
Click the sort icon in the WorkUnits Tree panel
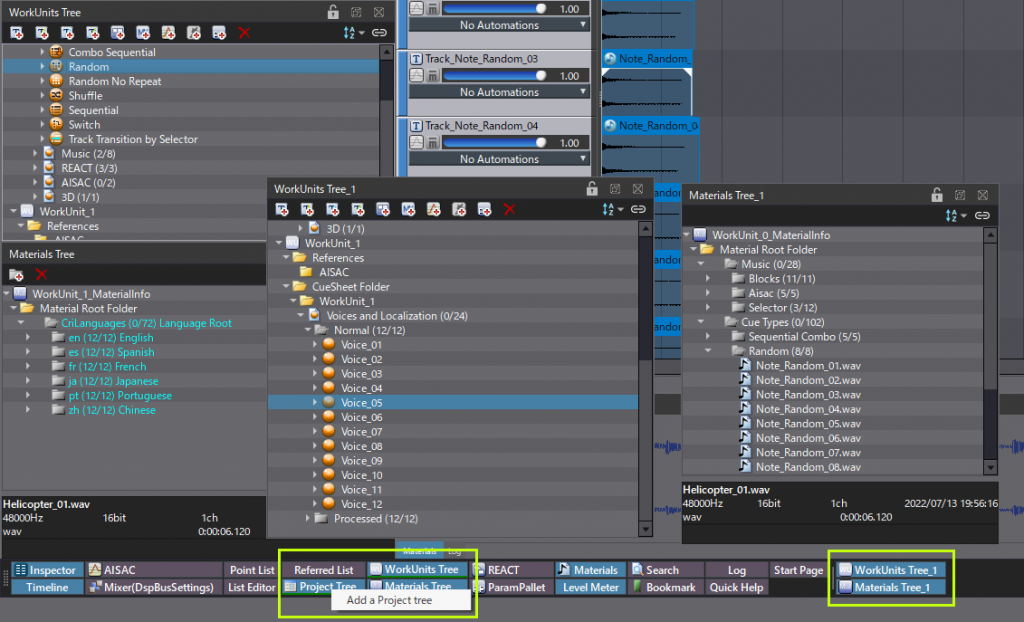click(x=349, y=32)
